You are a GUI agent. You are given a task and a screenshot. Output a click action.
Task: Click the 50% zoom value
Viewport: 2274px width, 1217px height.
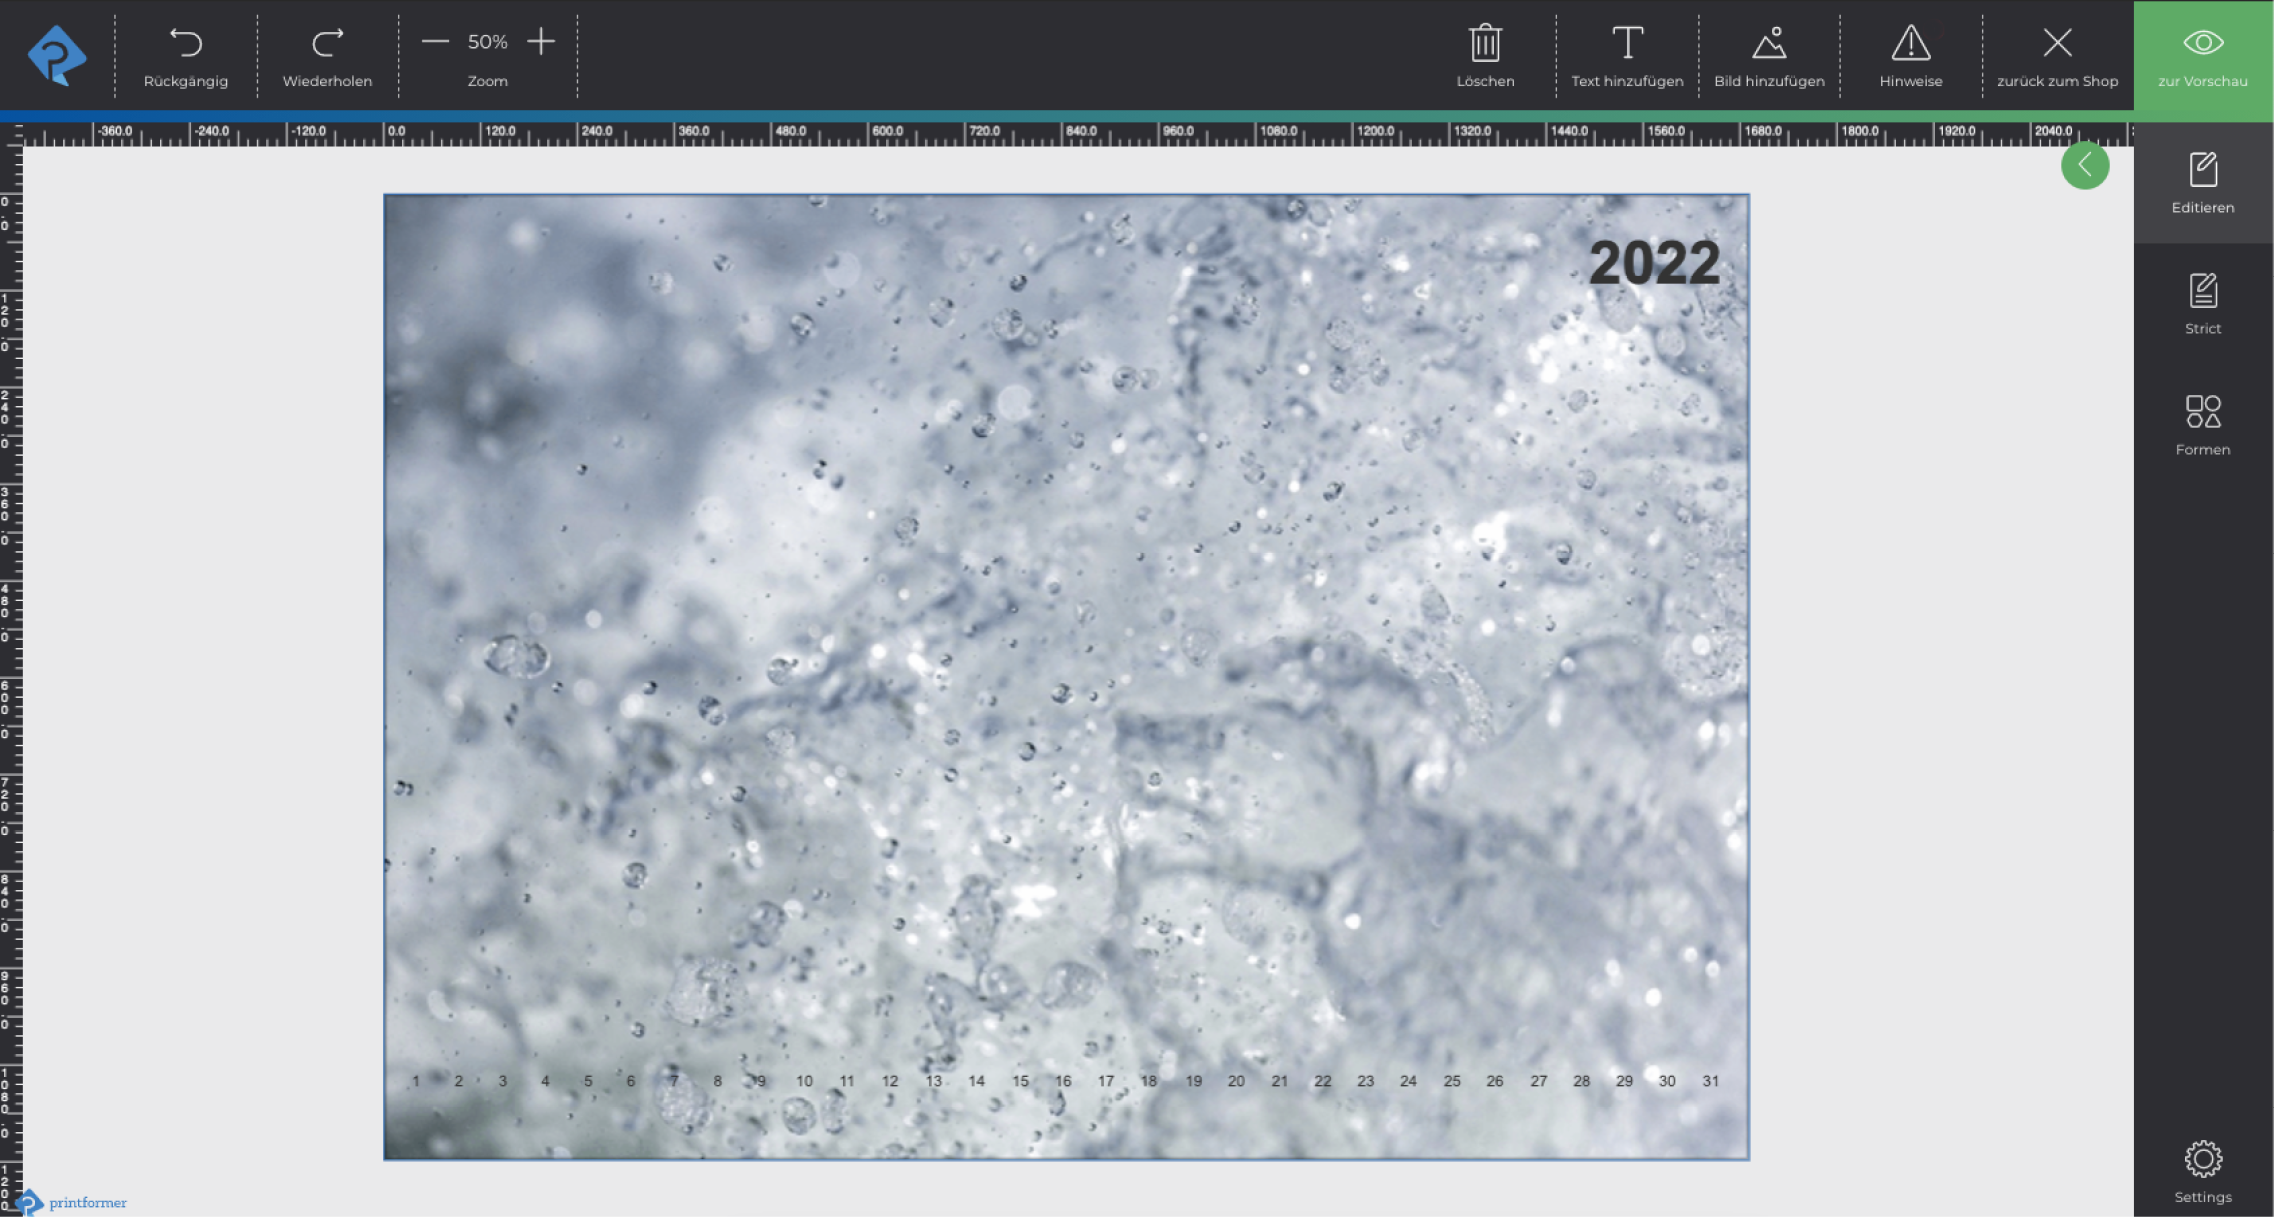click(x=488, y=42)
